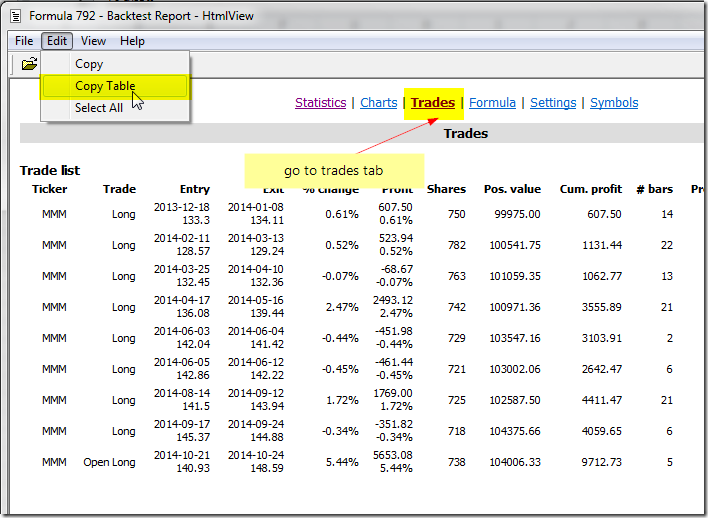Image resolution: width=708 pixels, height=518 pixels.
Task: Open the Charts link
Action: coord(378,103)
